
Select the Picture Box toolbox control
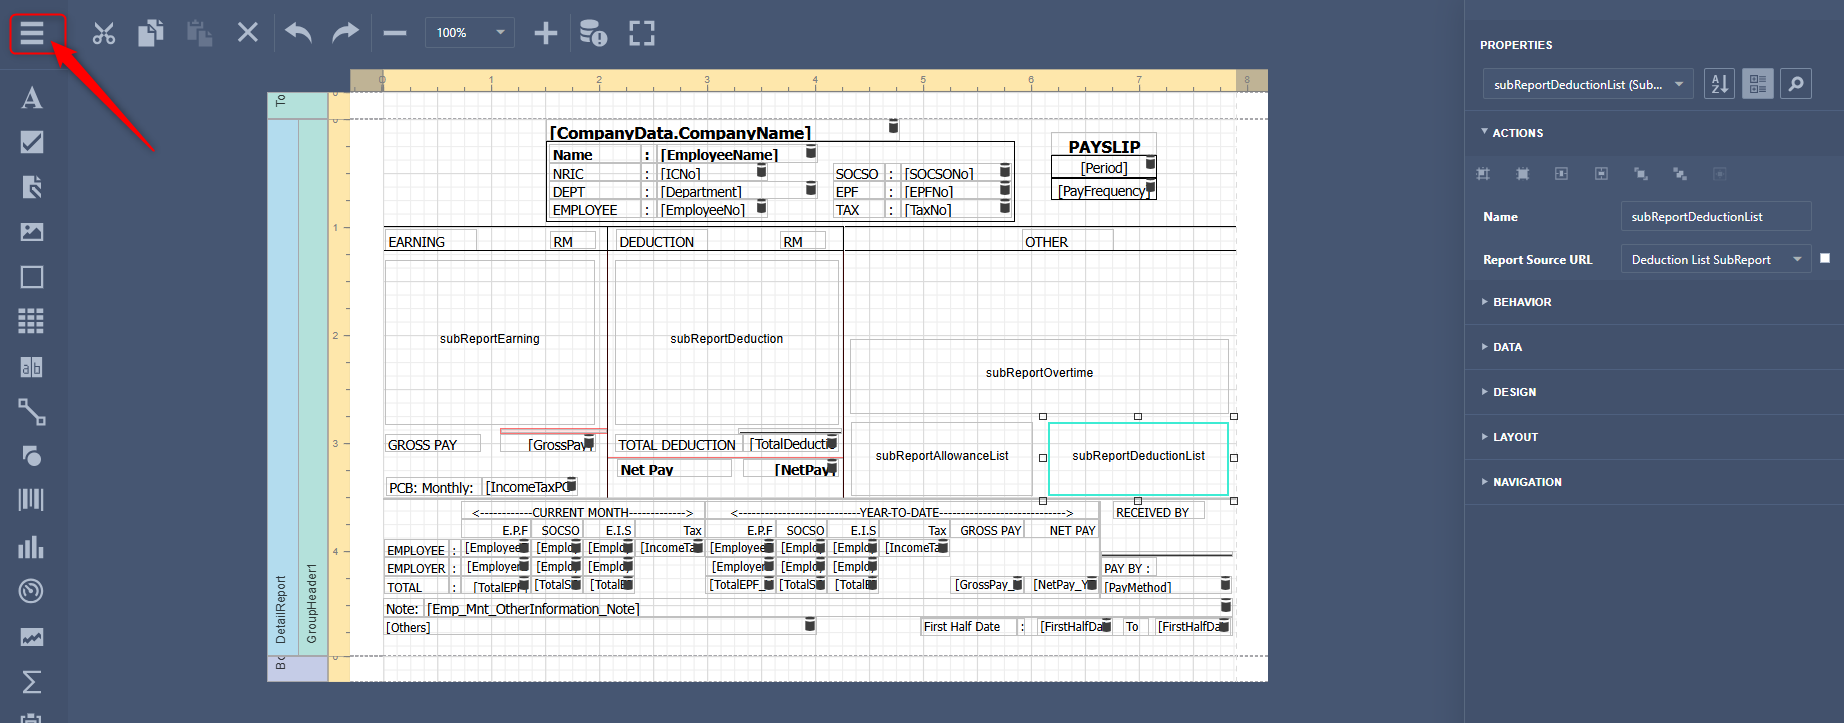tap(32, 232)
